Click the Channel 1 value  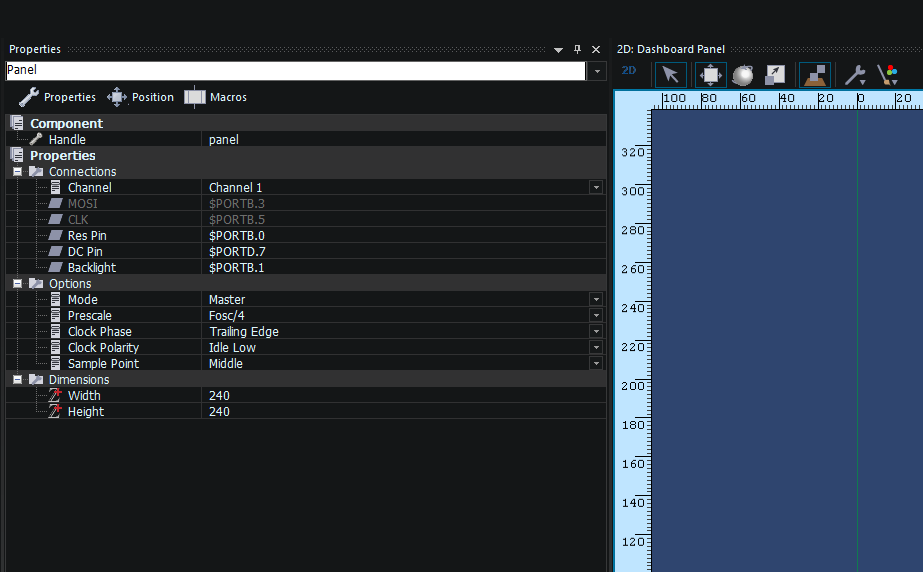[235, 188]
